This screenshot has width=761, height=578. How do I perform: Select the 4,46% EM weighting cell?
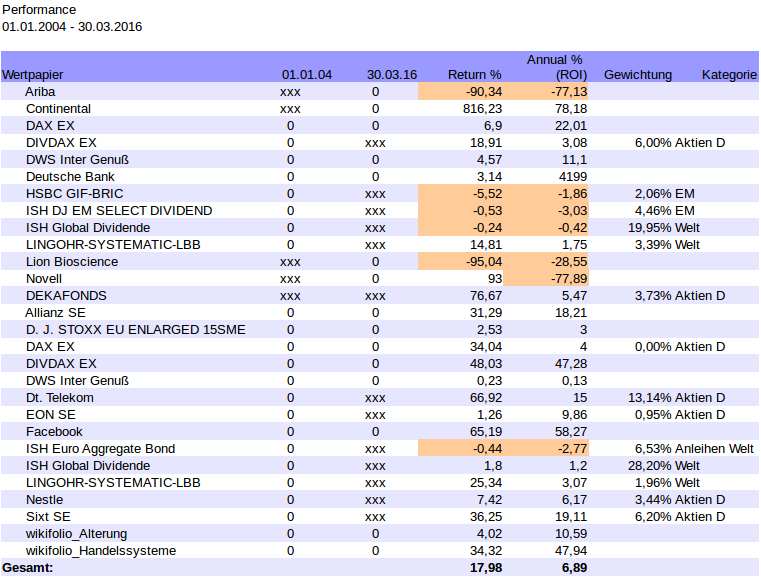(664, 211)
